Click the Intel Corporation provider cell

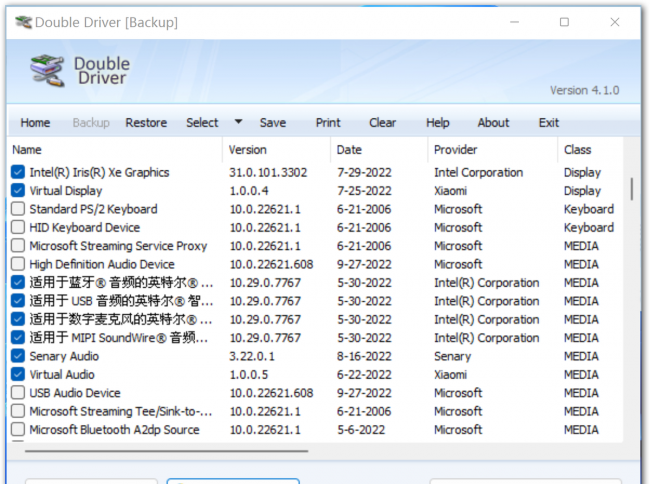pyautogui.click(x=478, y=172)
